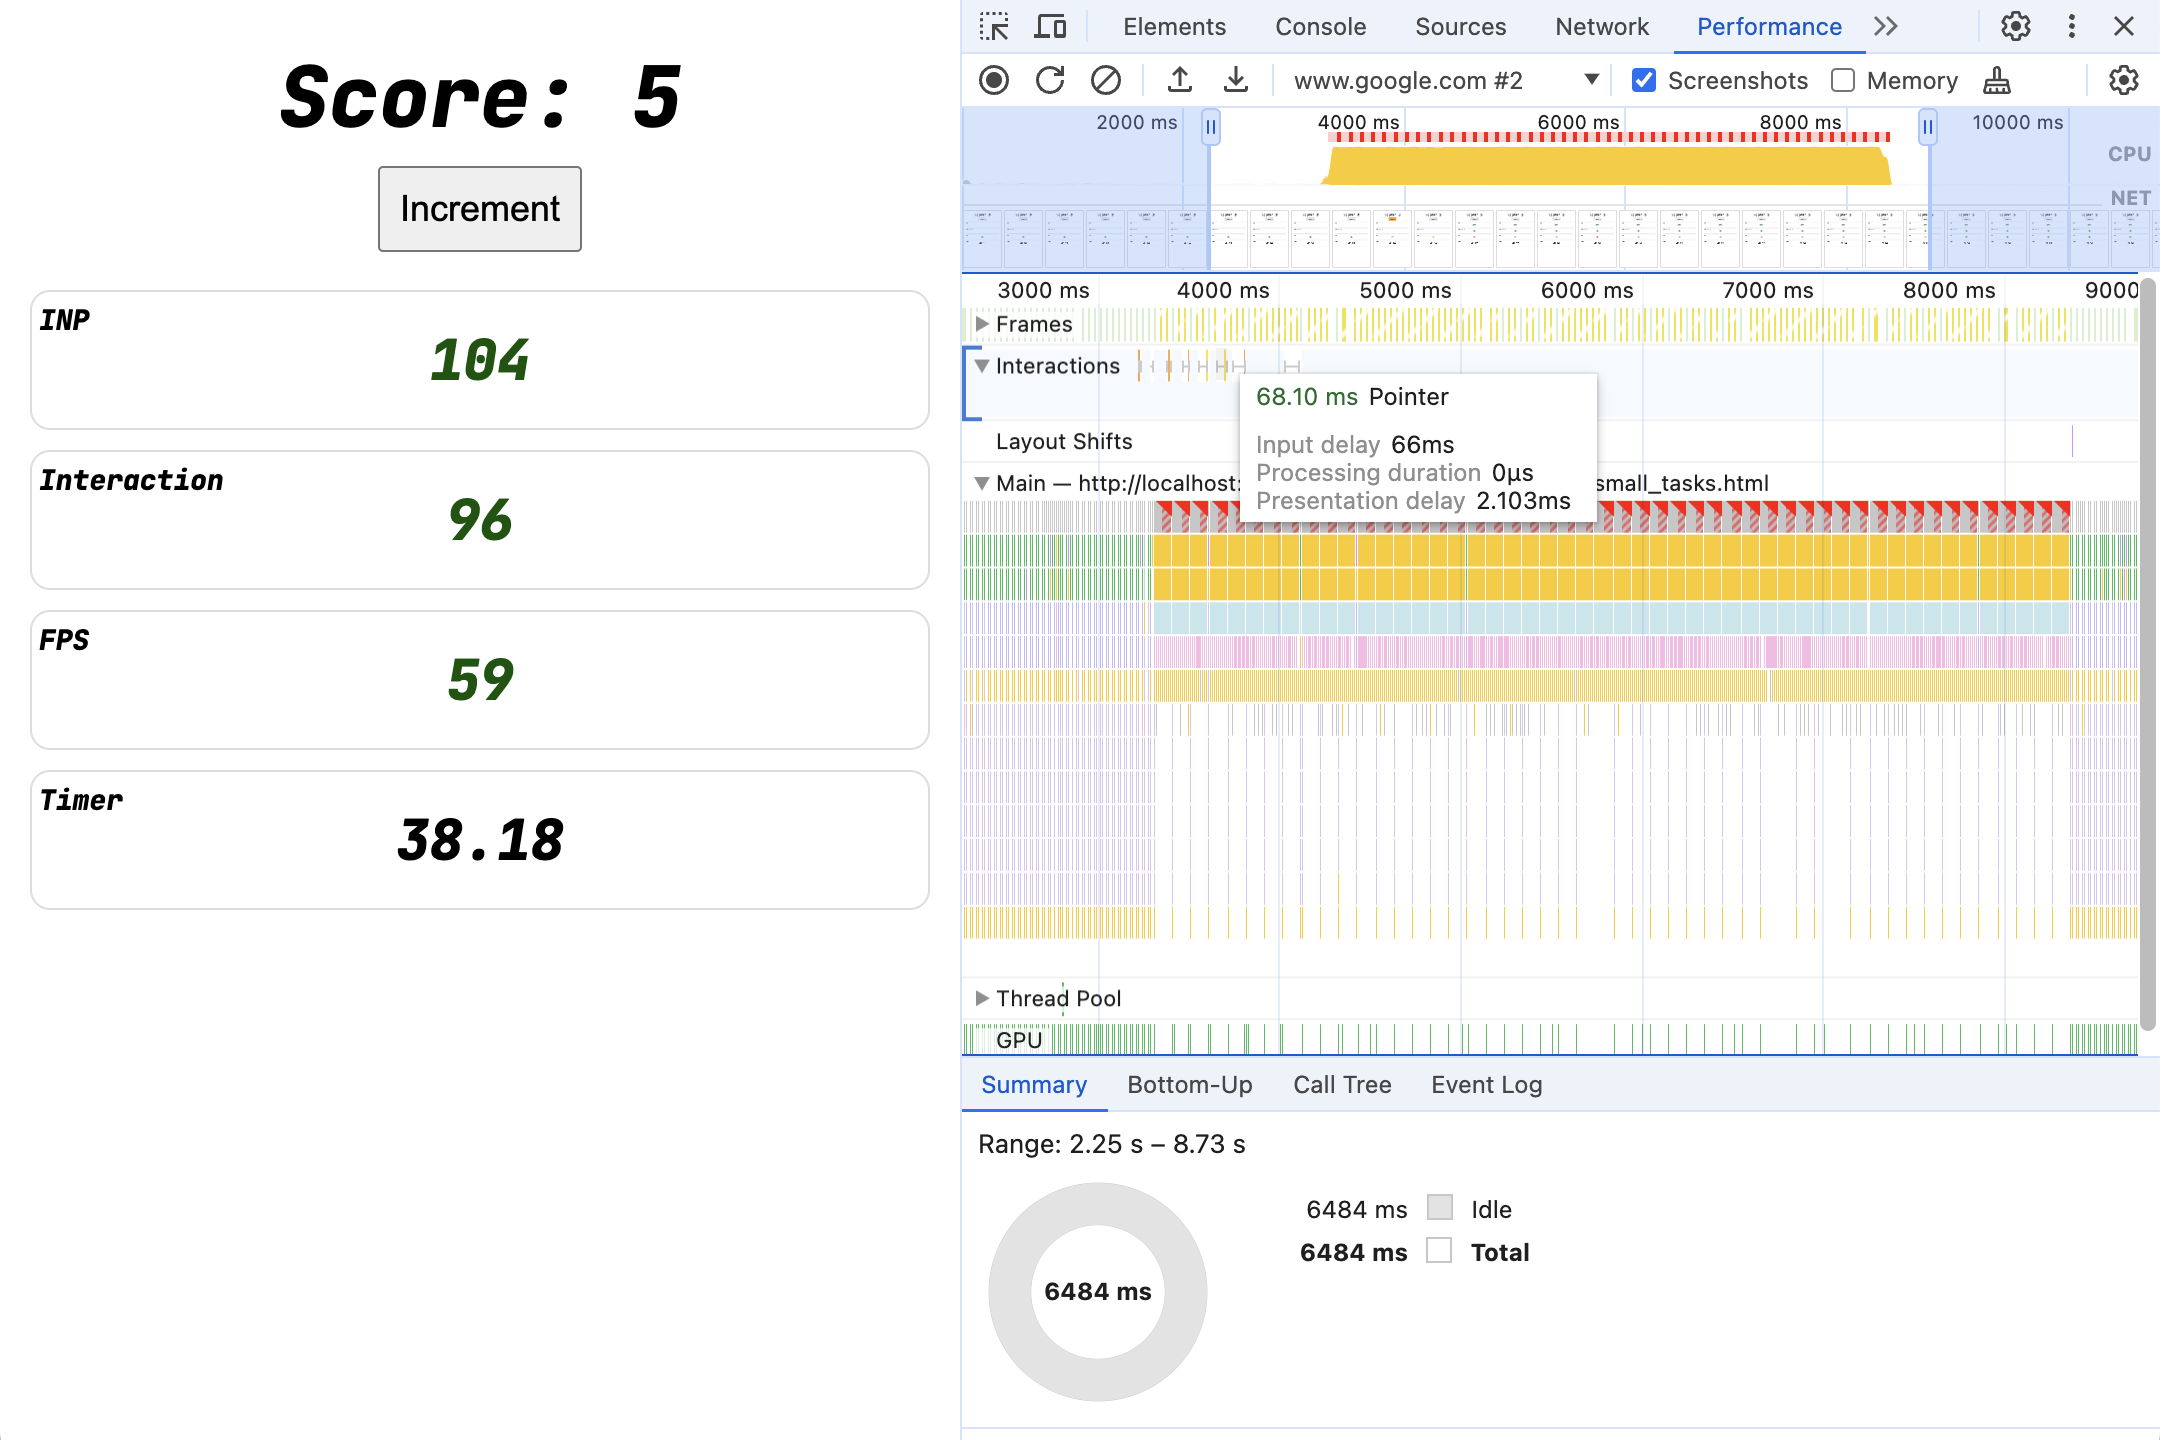Click the clear recording icon
The width and height of the screenshot is (2160, 1440).
(1104, 79)
